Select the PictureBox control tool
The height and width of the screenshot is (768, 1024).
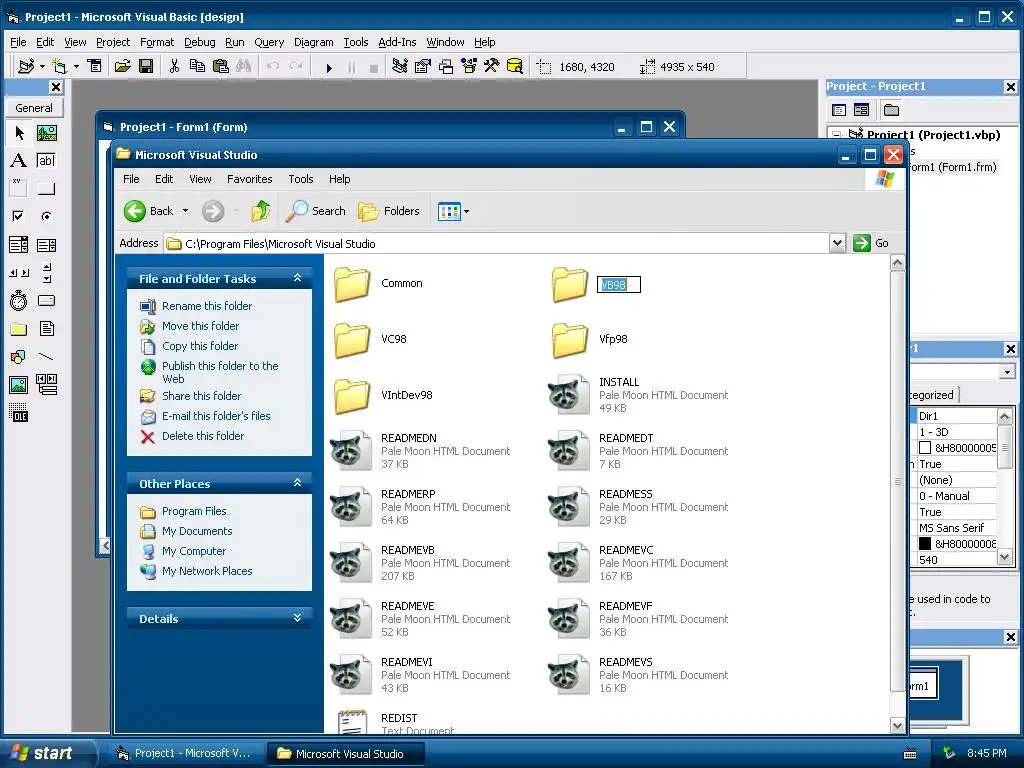(x=46, y=133)
